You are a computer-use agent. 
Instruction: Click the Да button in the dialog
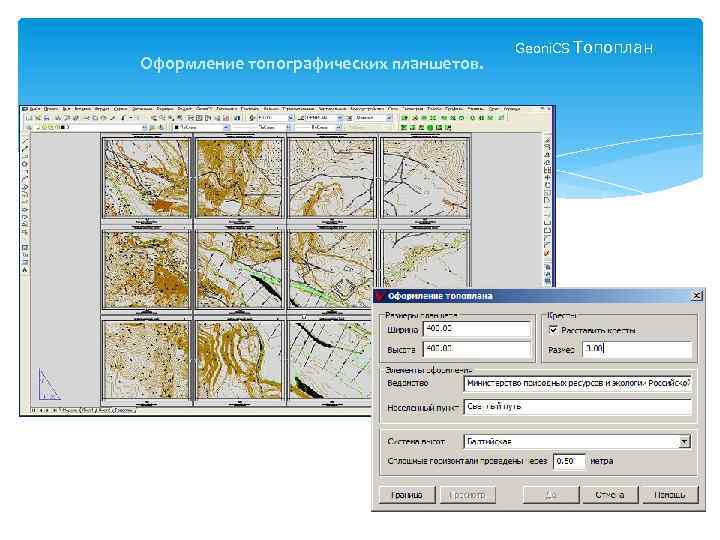551,495
